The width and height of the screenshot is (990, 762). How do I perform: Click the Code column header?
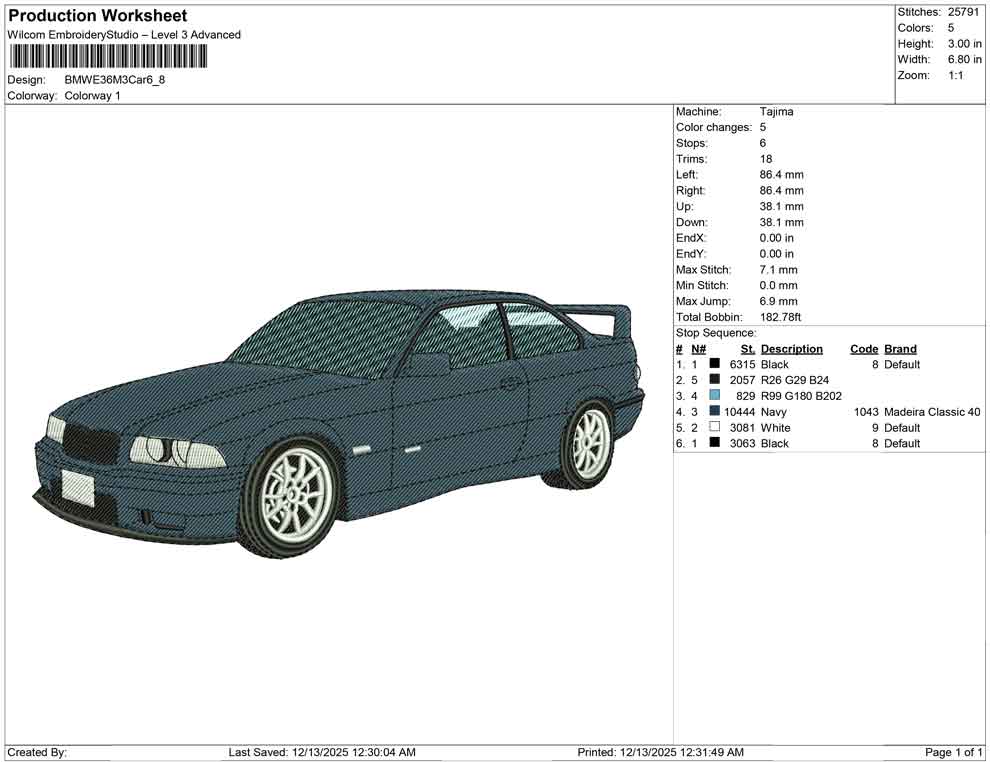(864, 348)
